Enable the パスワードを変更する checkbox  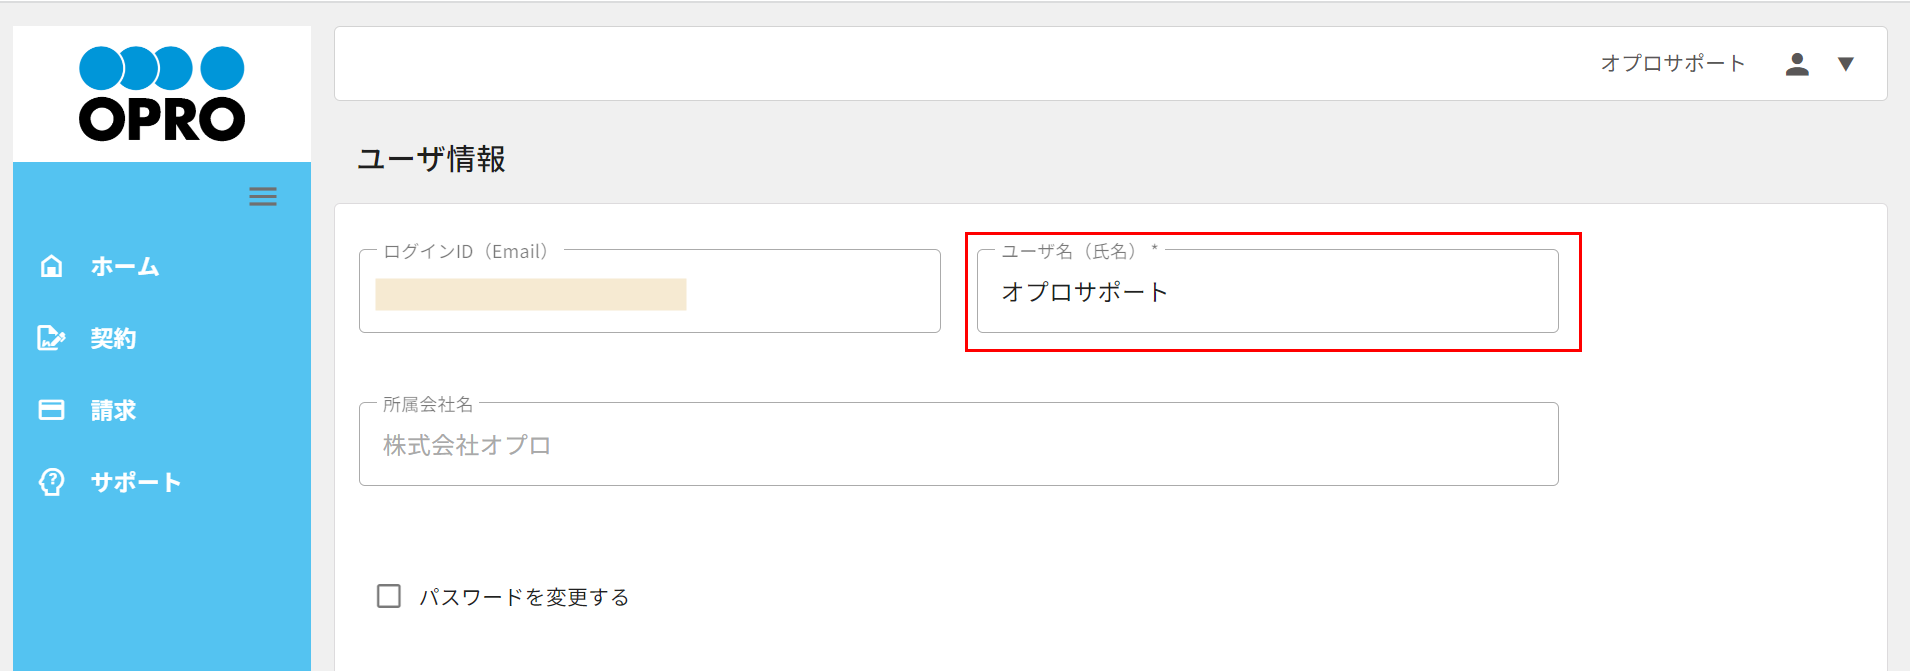coord(389,596)
